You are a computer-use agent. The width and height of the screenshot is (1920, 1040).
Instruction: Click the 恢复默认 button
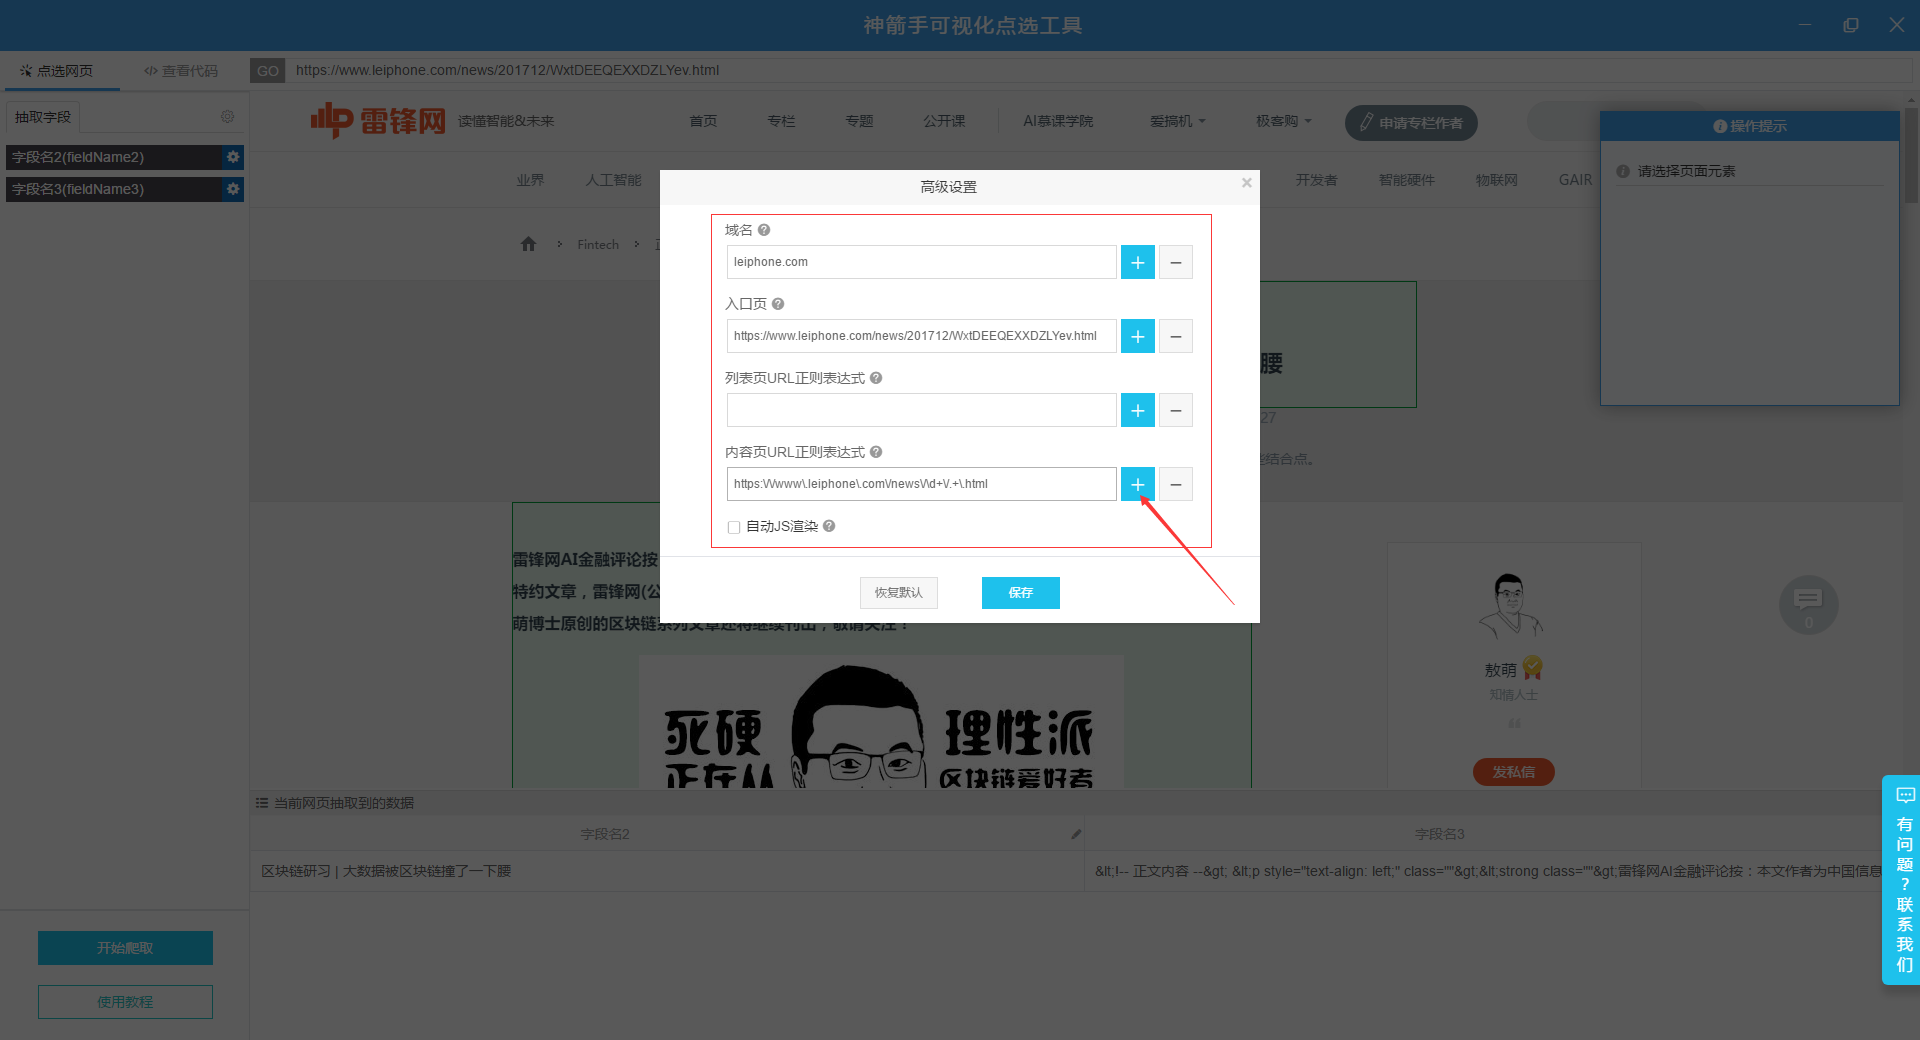tap(898, 593)
